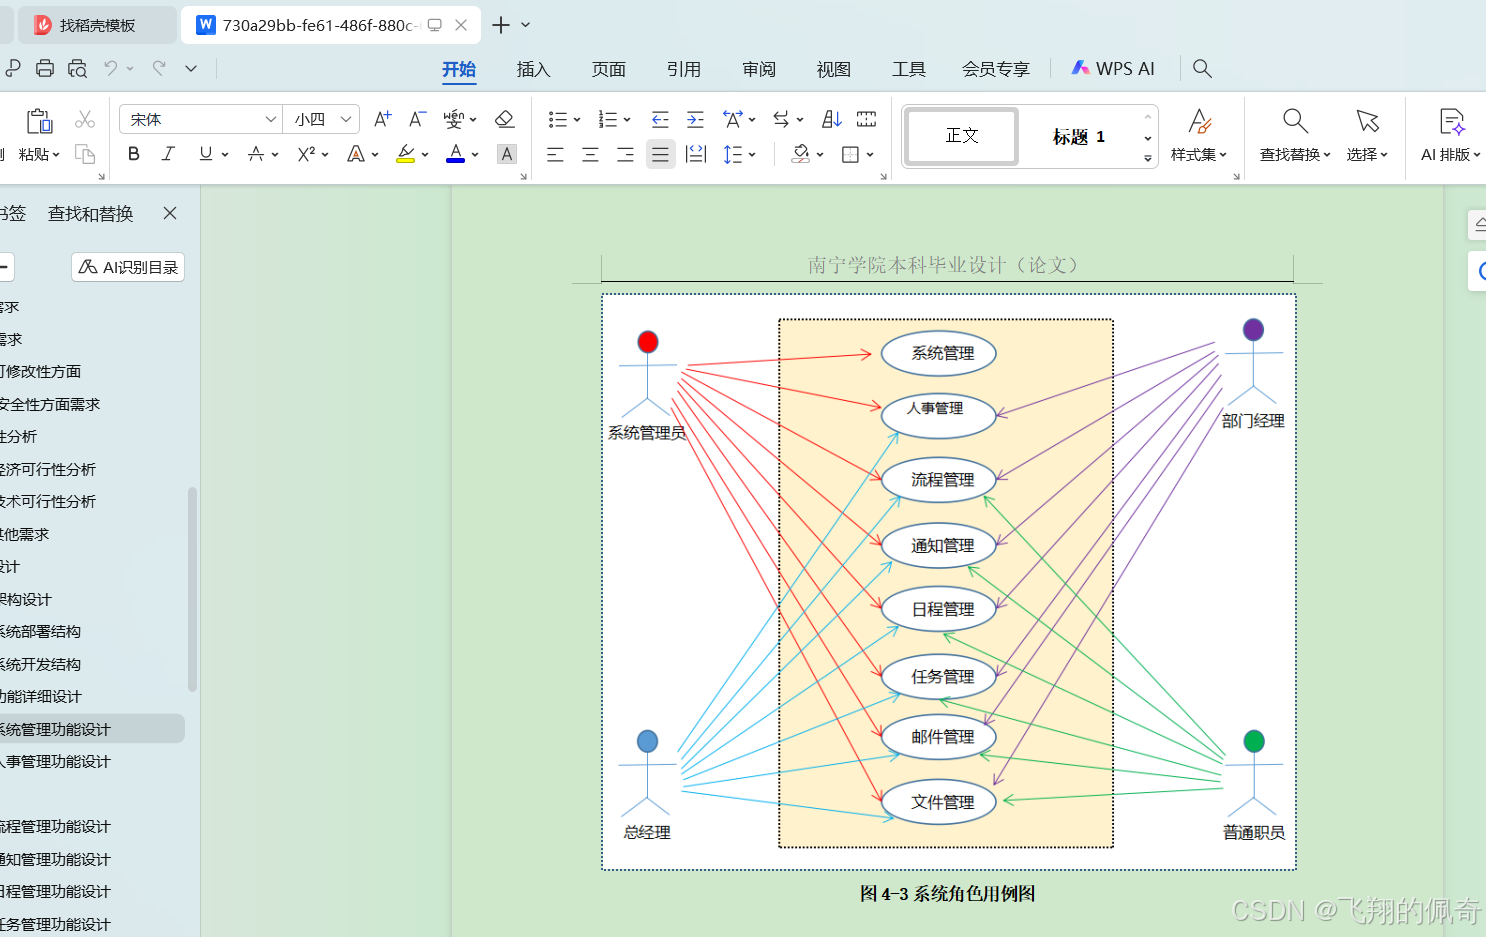The height and width of the screenshot is (937, 1486).
Task: Toggle italic formatting
Action: click(x=168, y=153)
